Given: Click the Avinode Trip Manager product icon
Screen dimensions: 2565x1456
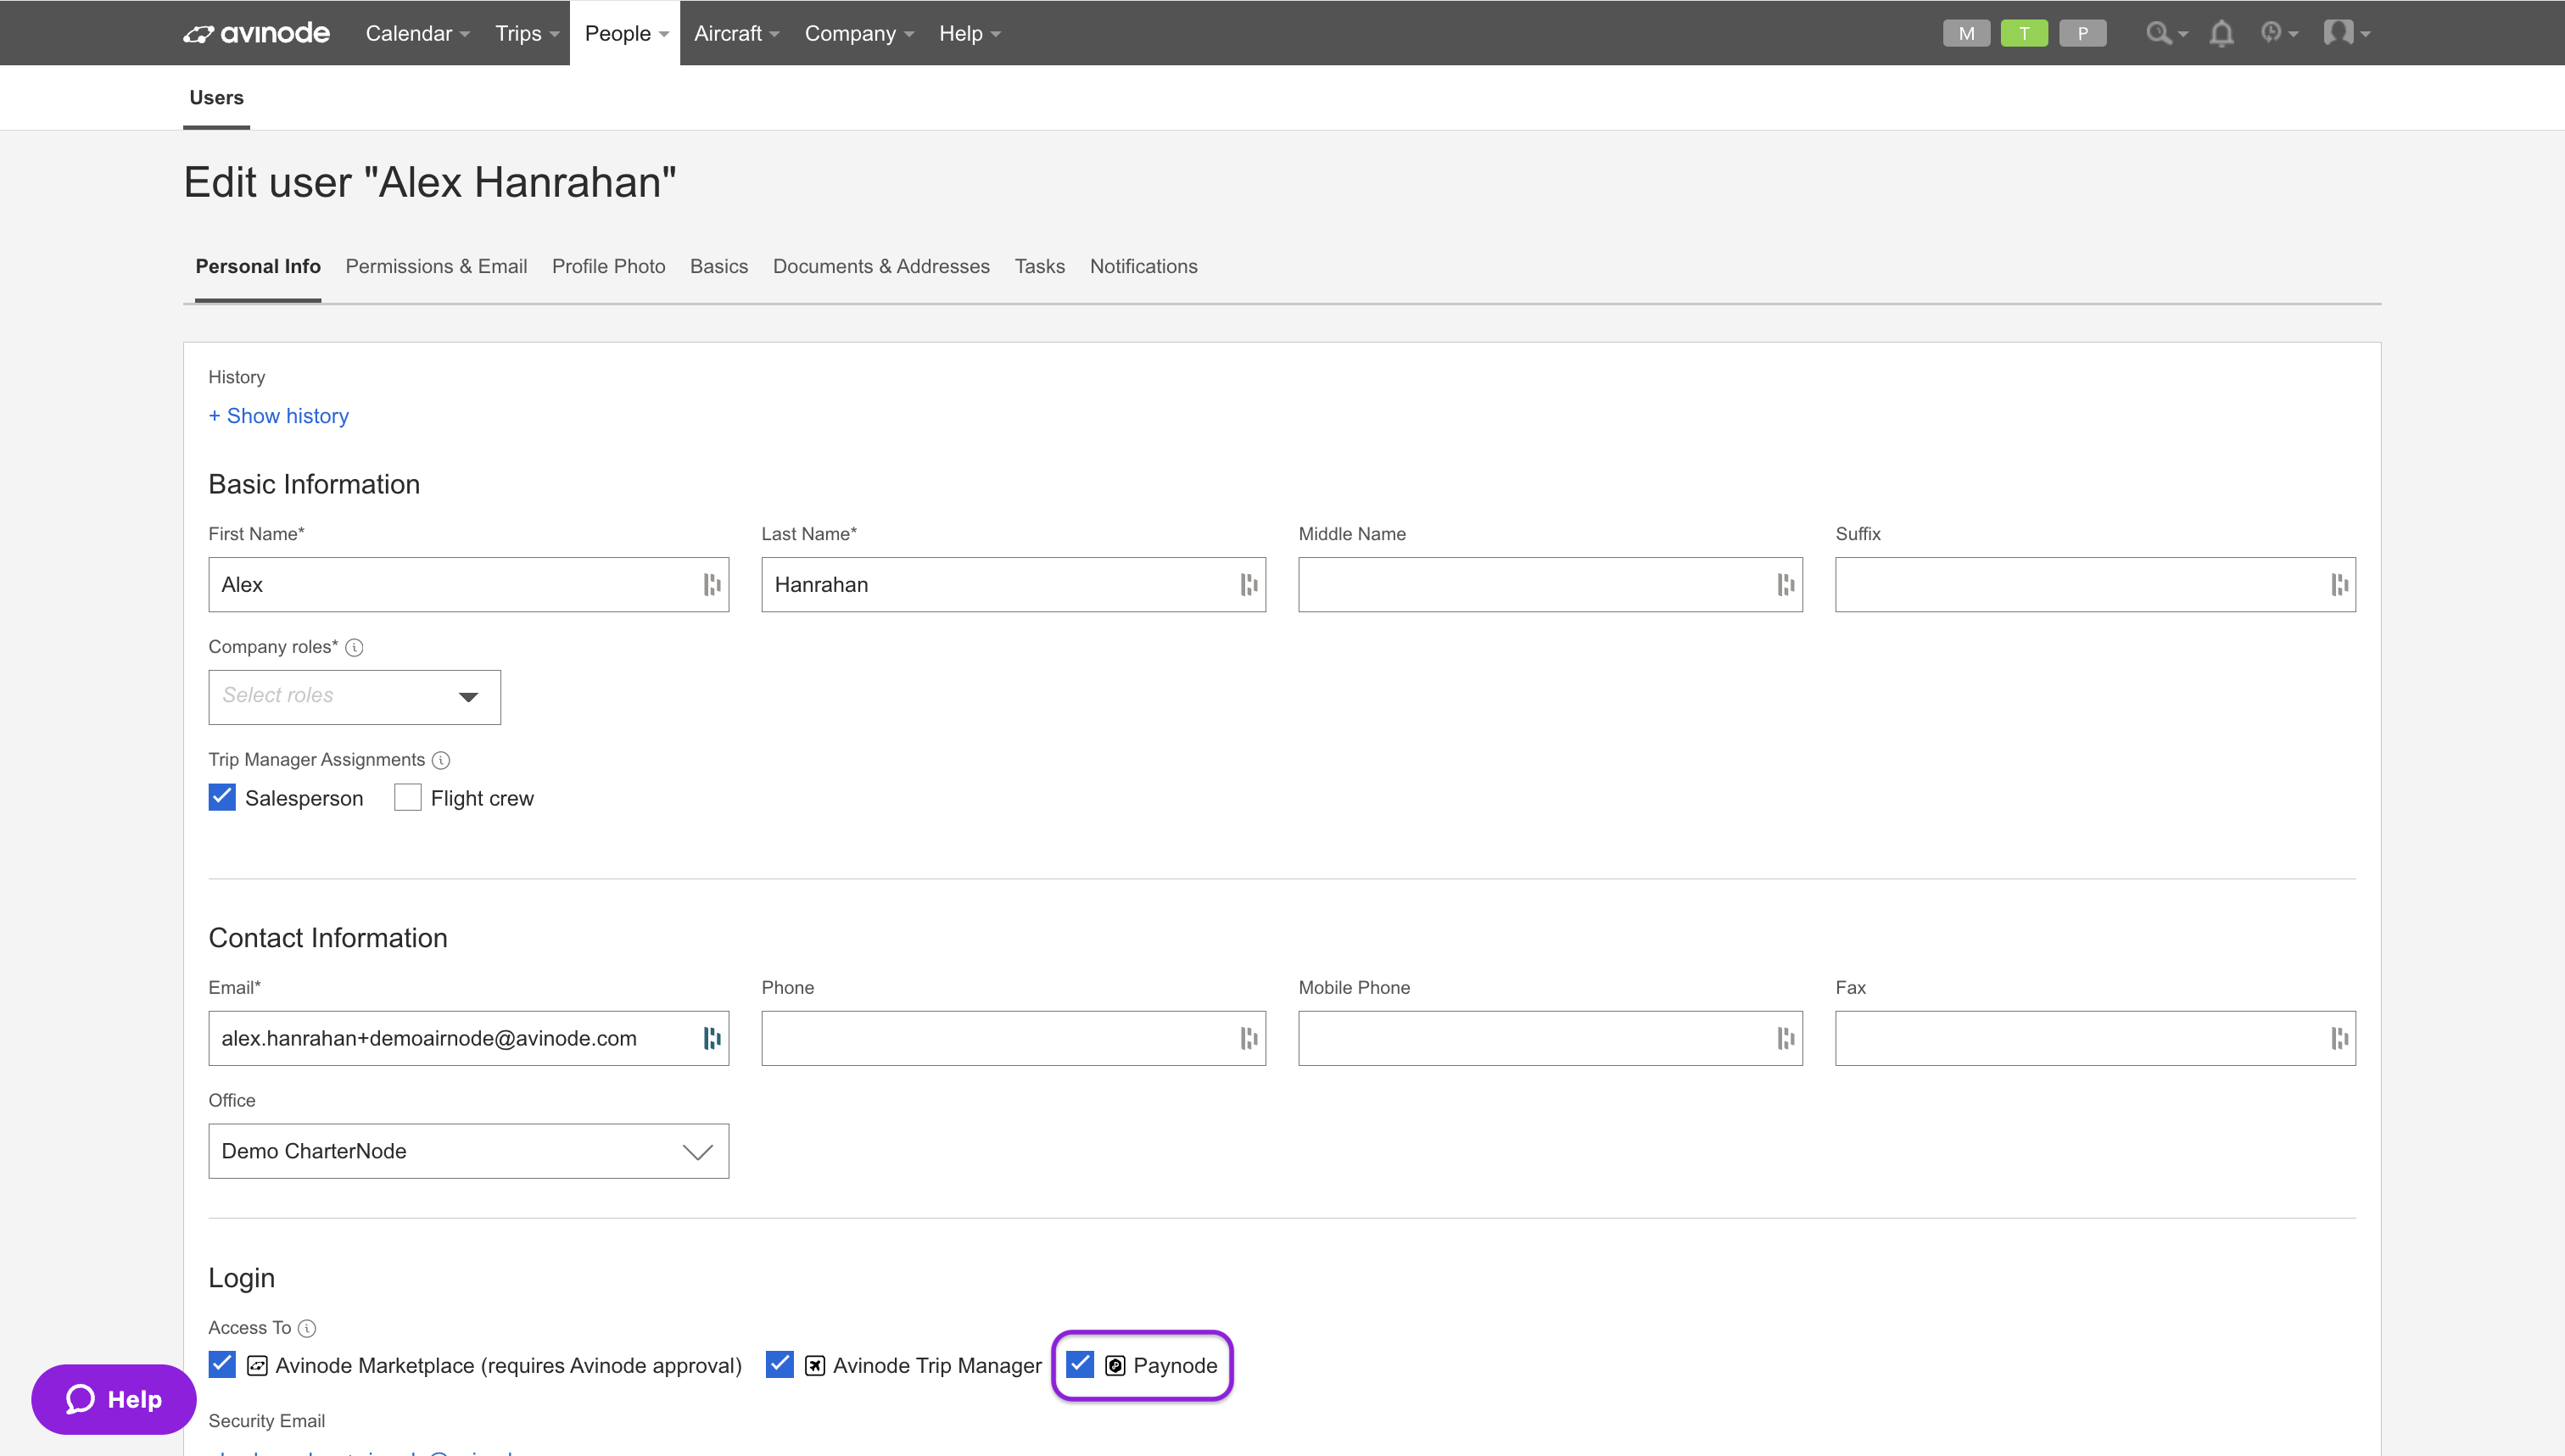Looking at the screenshot, I should click(x=815, y=1366).
